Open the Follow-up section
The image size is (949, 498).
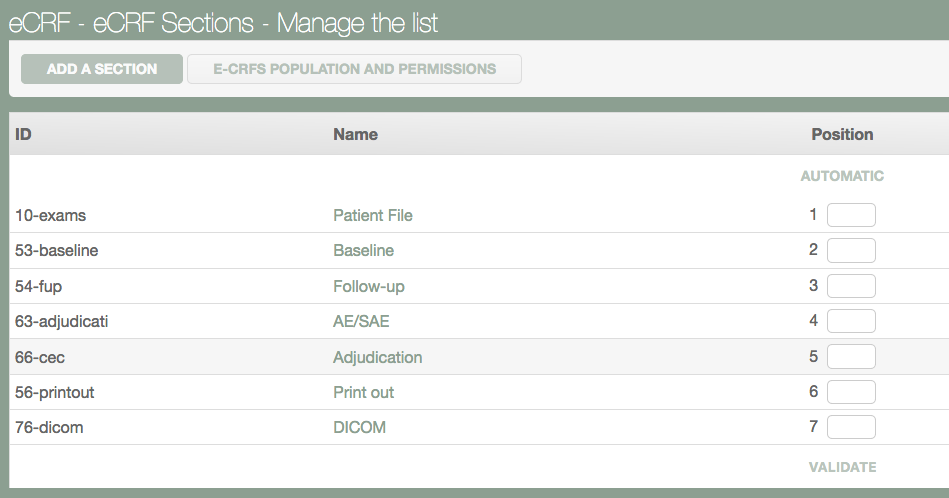[368, 286]
